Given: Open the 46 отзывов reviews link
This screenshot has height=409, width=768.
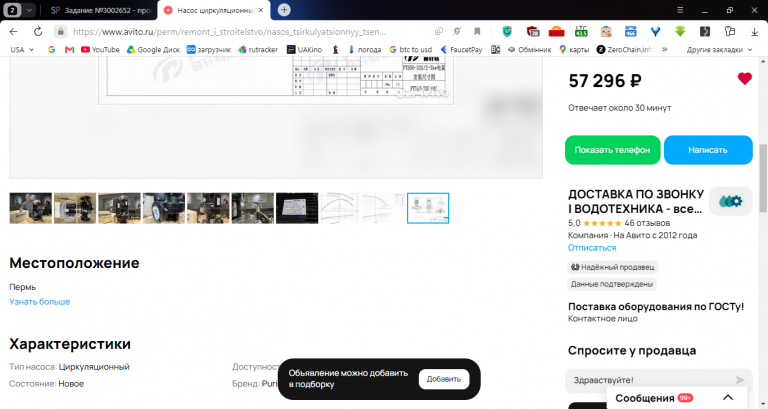Looking at the screenshot, I should [647, 223].
